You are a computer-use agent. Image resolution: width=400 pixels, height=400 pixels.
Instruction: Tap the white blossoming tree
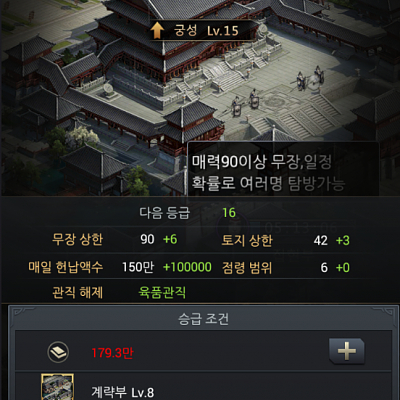point(82,137)
